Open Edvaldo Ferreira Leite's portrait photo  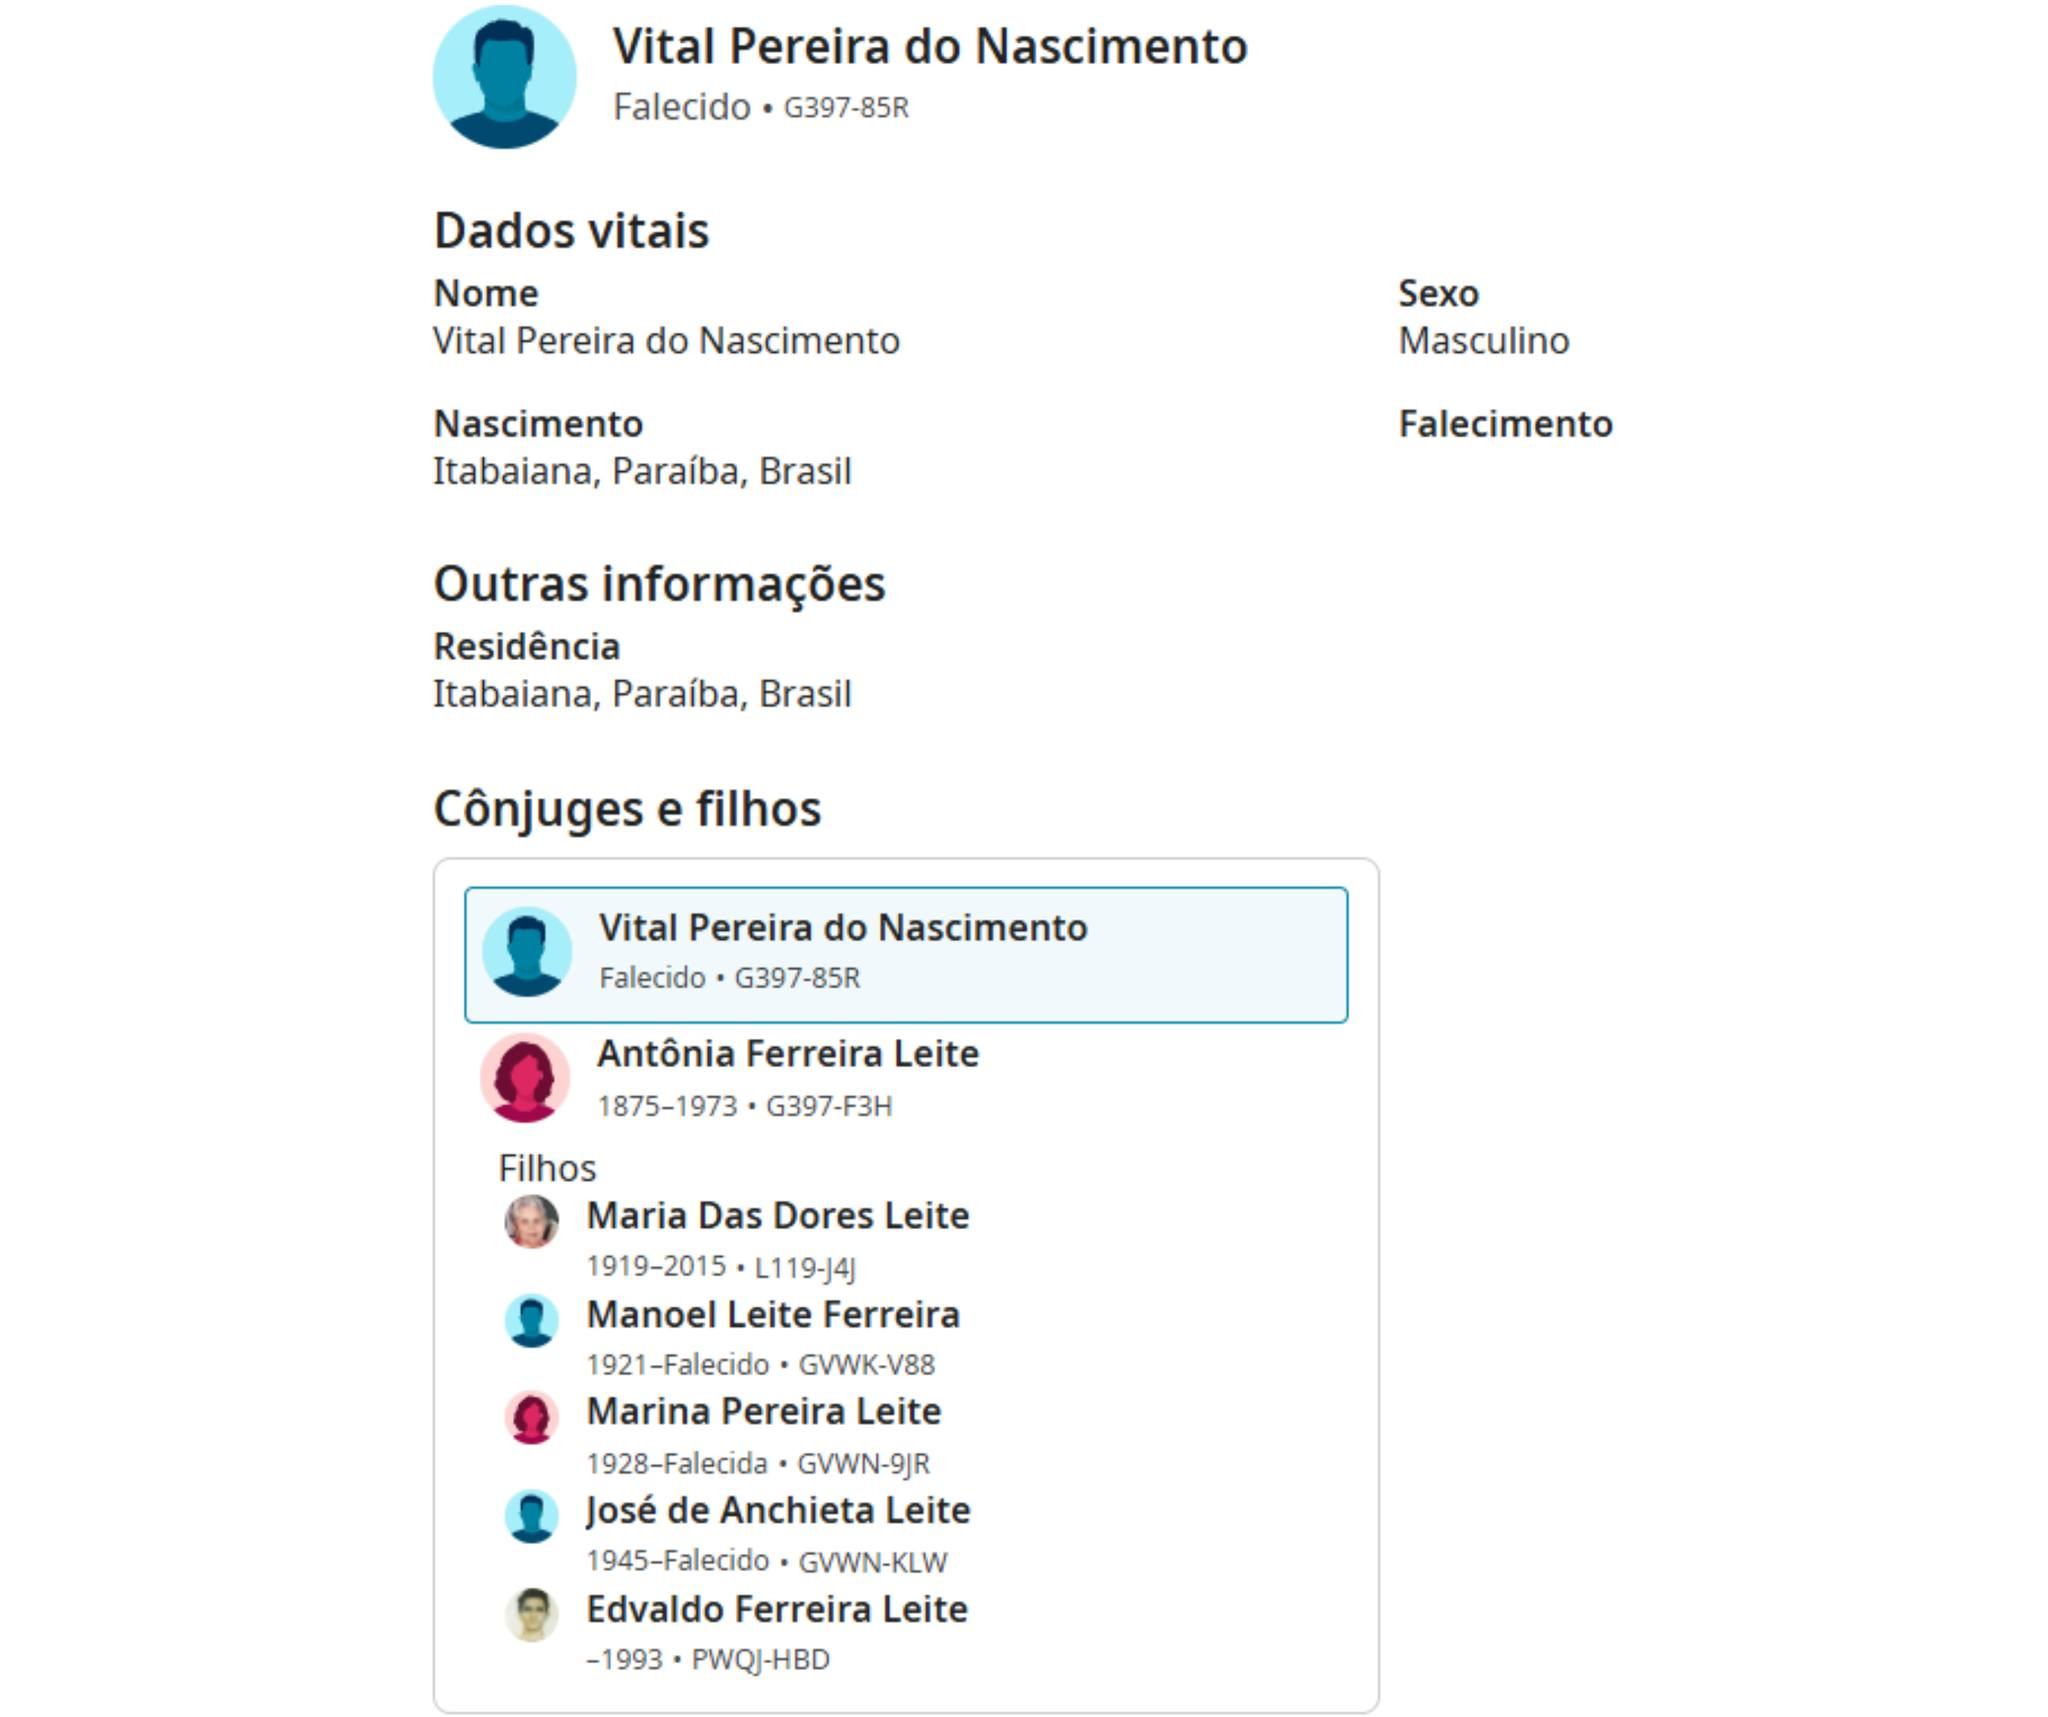(x=531, y=1614)
